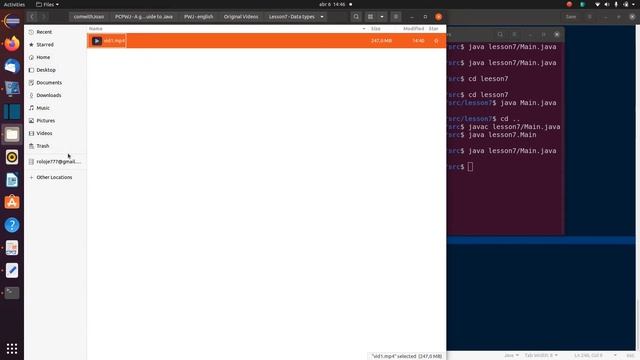The height and width of the screenshot is (360, 640).
Task: Toggle the grid view button in Files
Action: pos(371,17)
